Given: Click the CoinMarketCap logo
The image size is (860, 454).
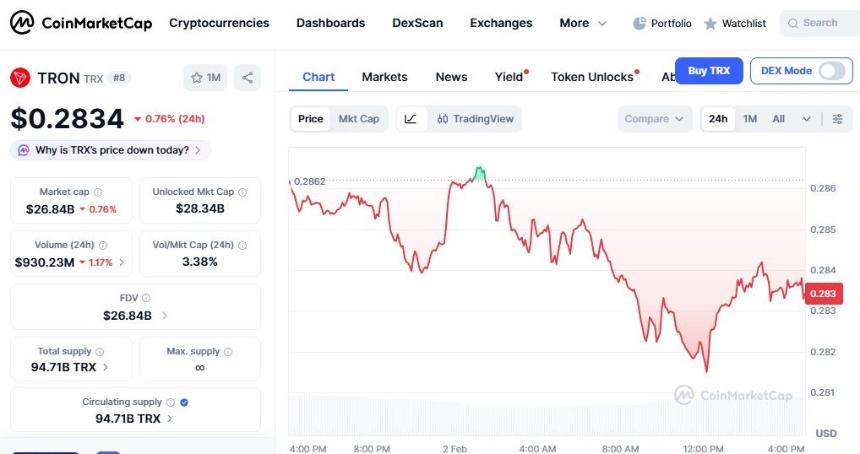Looking at the screenshot, I should [80, 22].
